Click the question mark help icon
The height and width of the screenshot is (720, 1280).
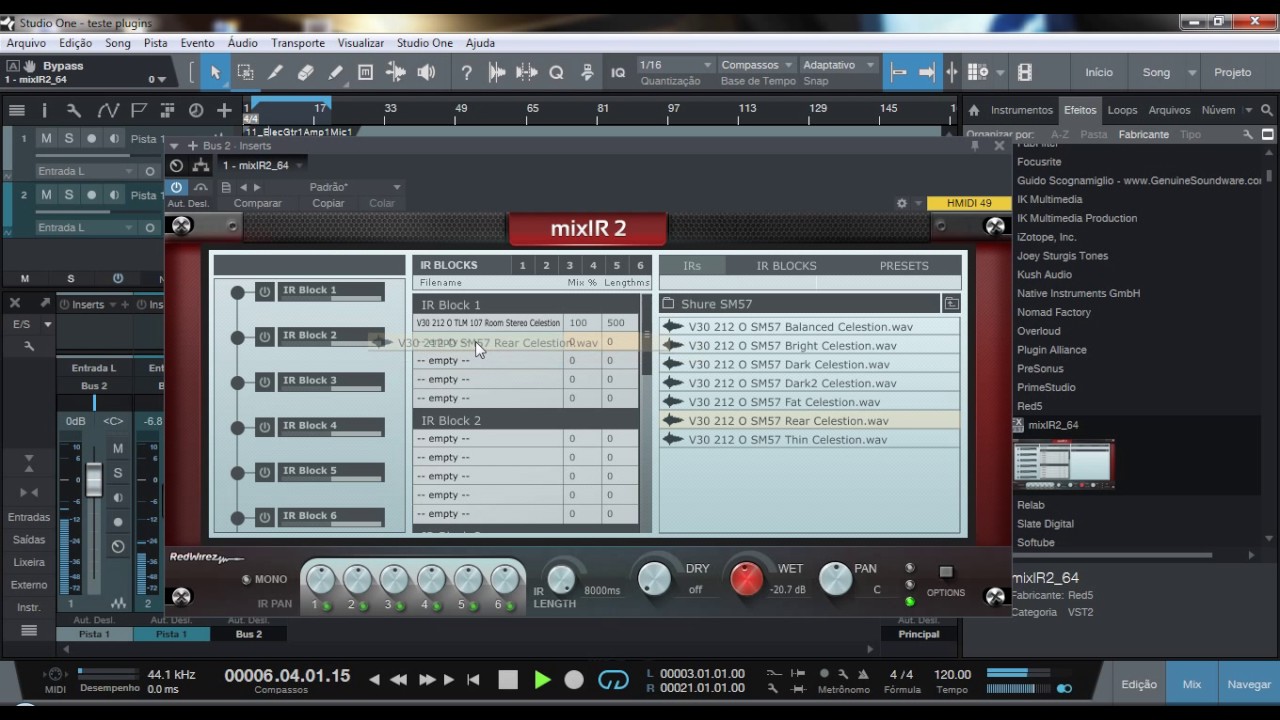(466, 72)
